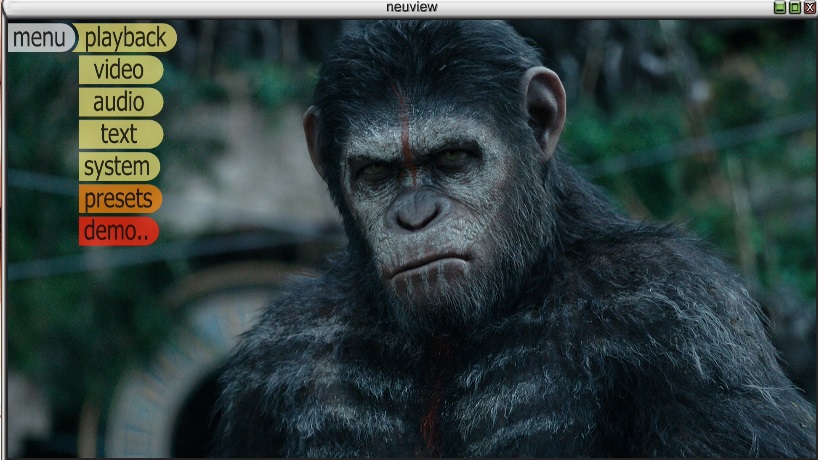Minimize the neuview window
The height and width of the screenshot is (460, 818).
tap(779, 7)
